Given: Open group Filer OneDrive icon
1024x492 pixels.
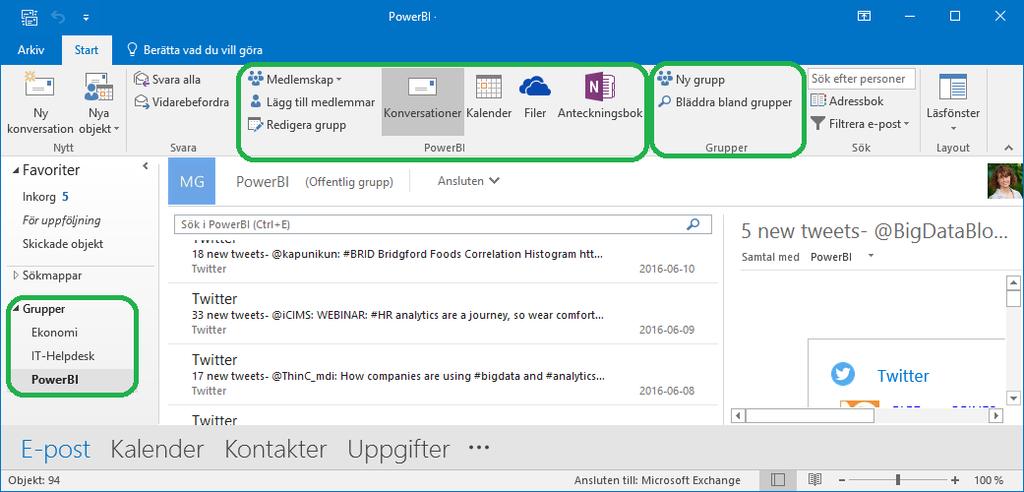Looking at the screenshot, I should click(535, 98).
